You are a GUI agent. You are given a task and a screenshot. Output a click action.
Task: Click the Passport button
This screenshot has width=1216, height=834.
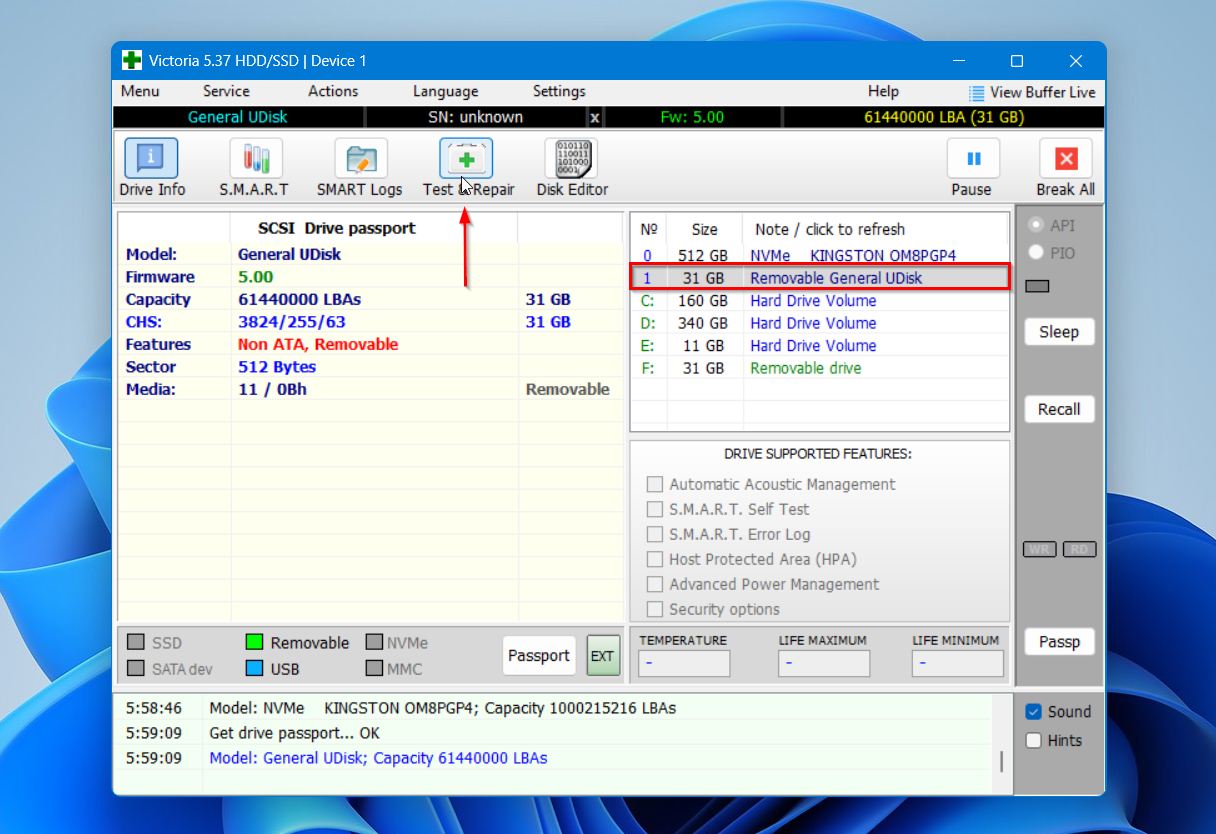539,656
